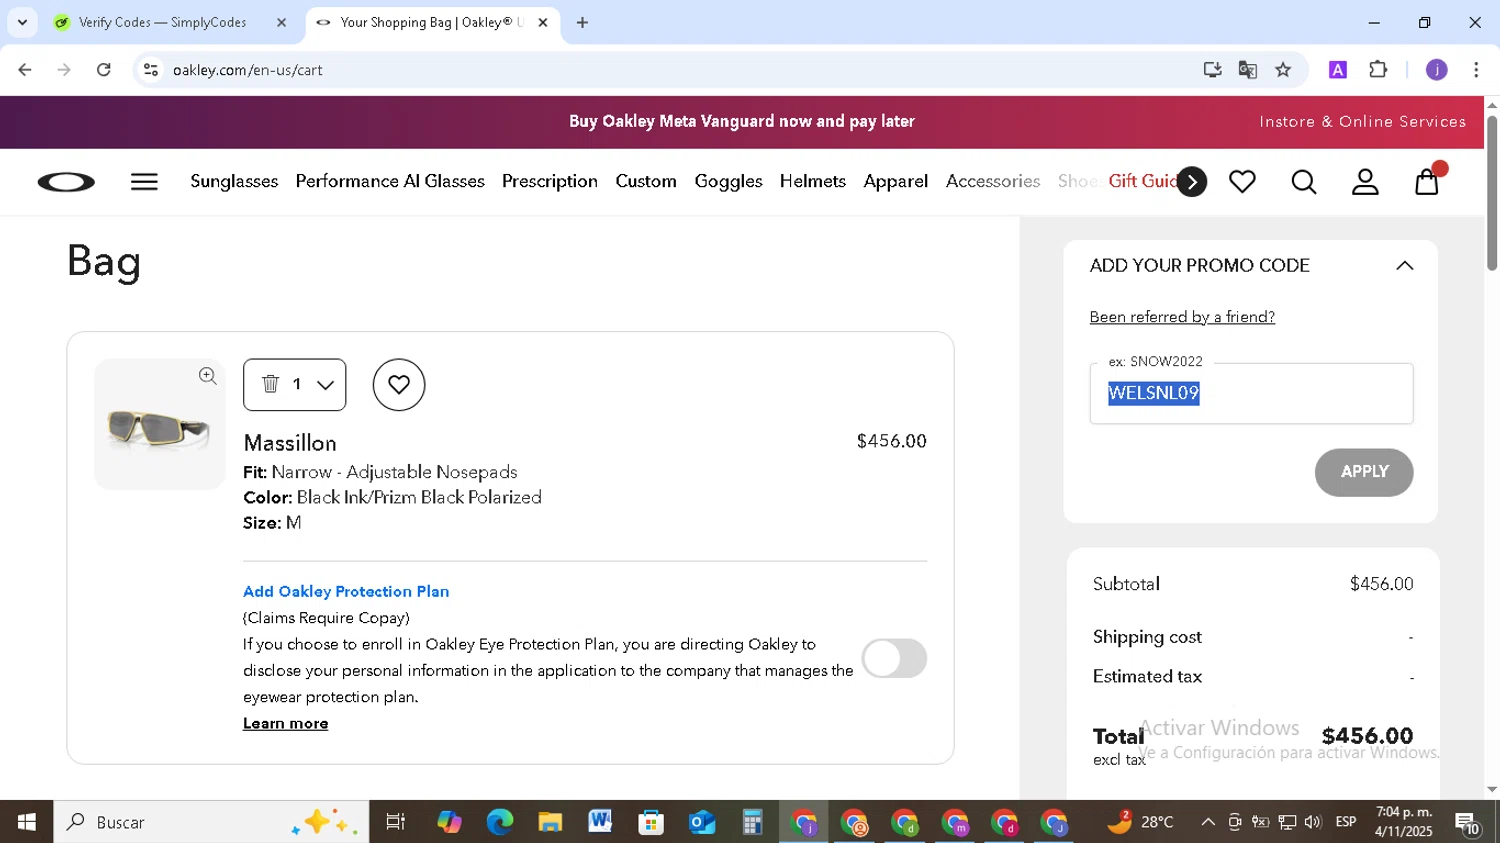Open File Explorer from taskbar
1500x843 pixels.
pos(550,822)
